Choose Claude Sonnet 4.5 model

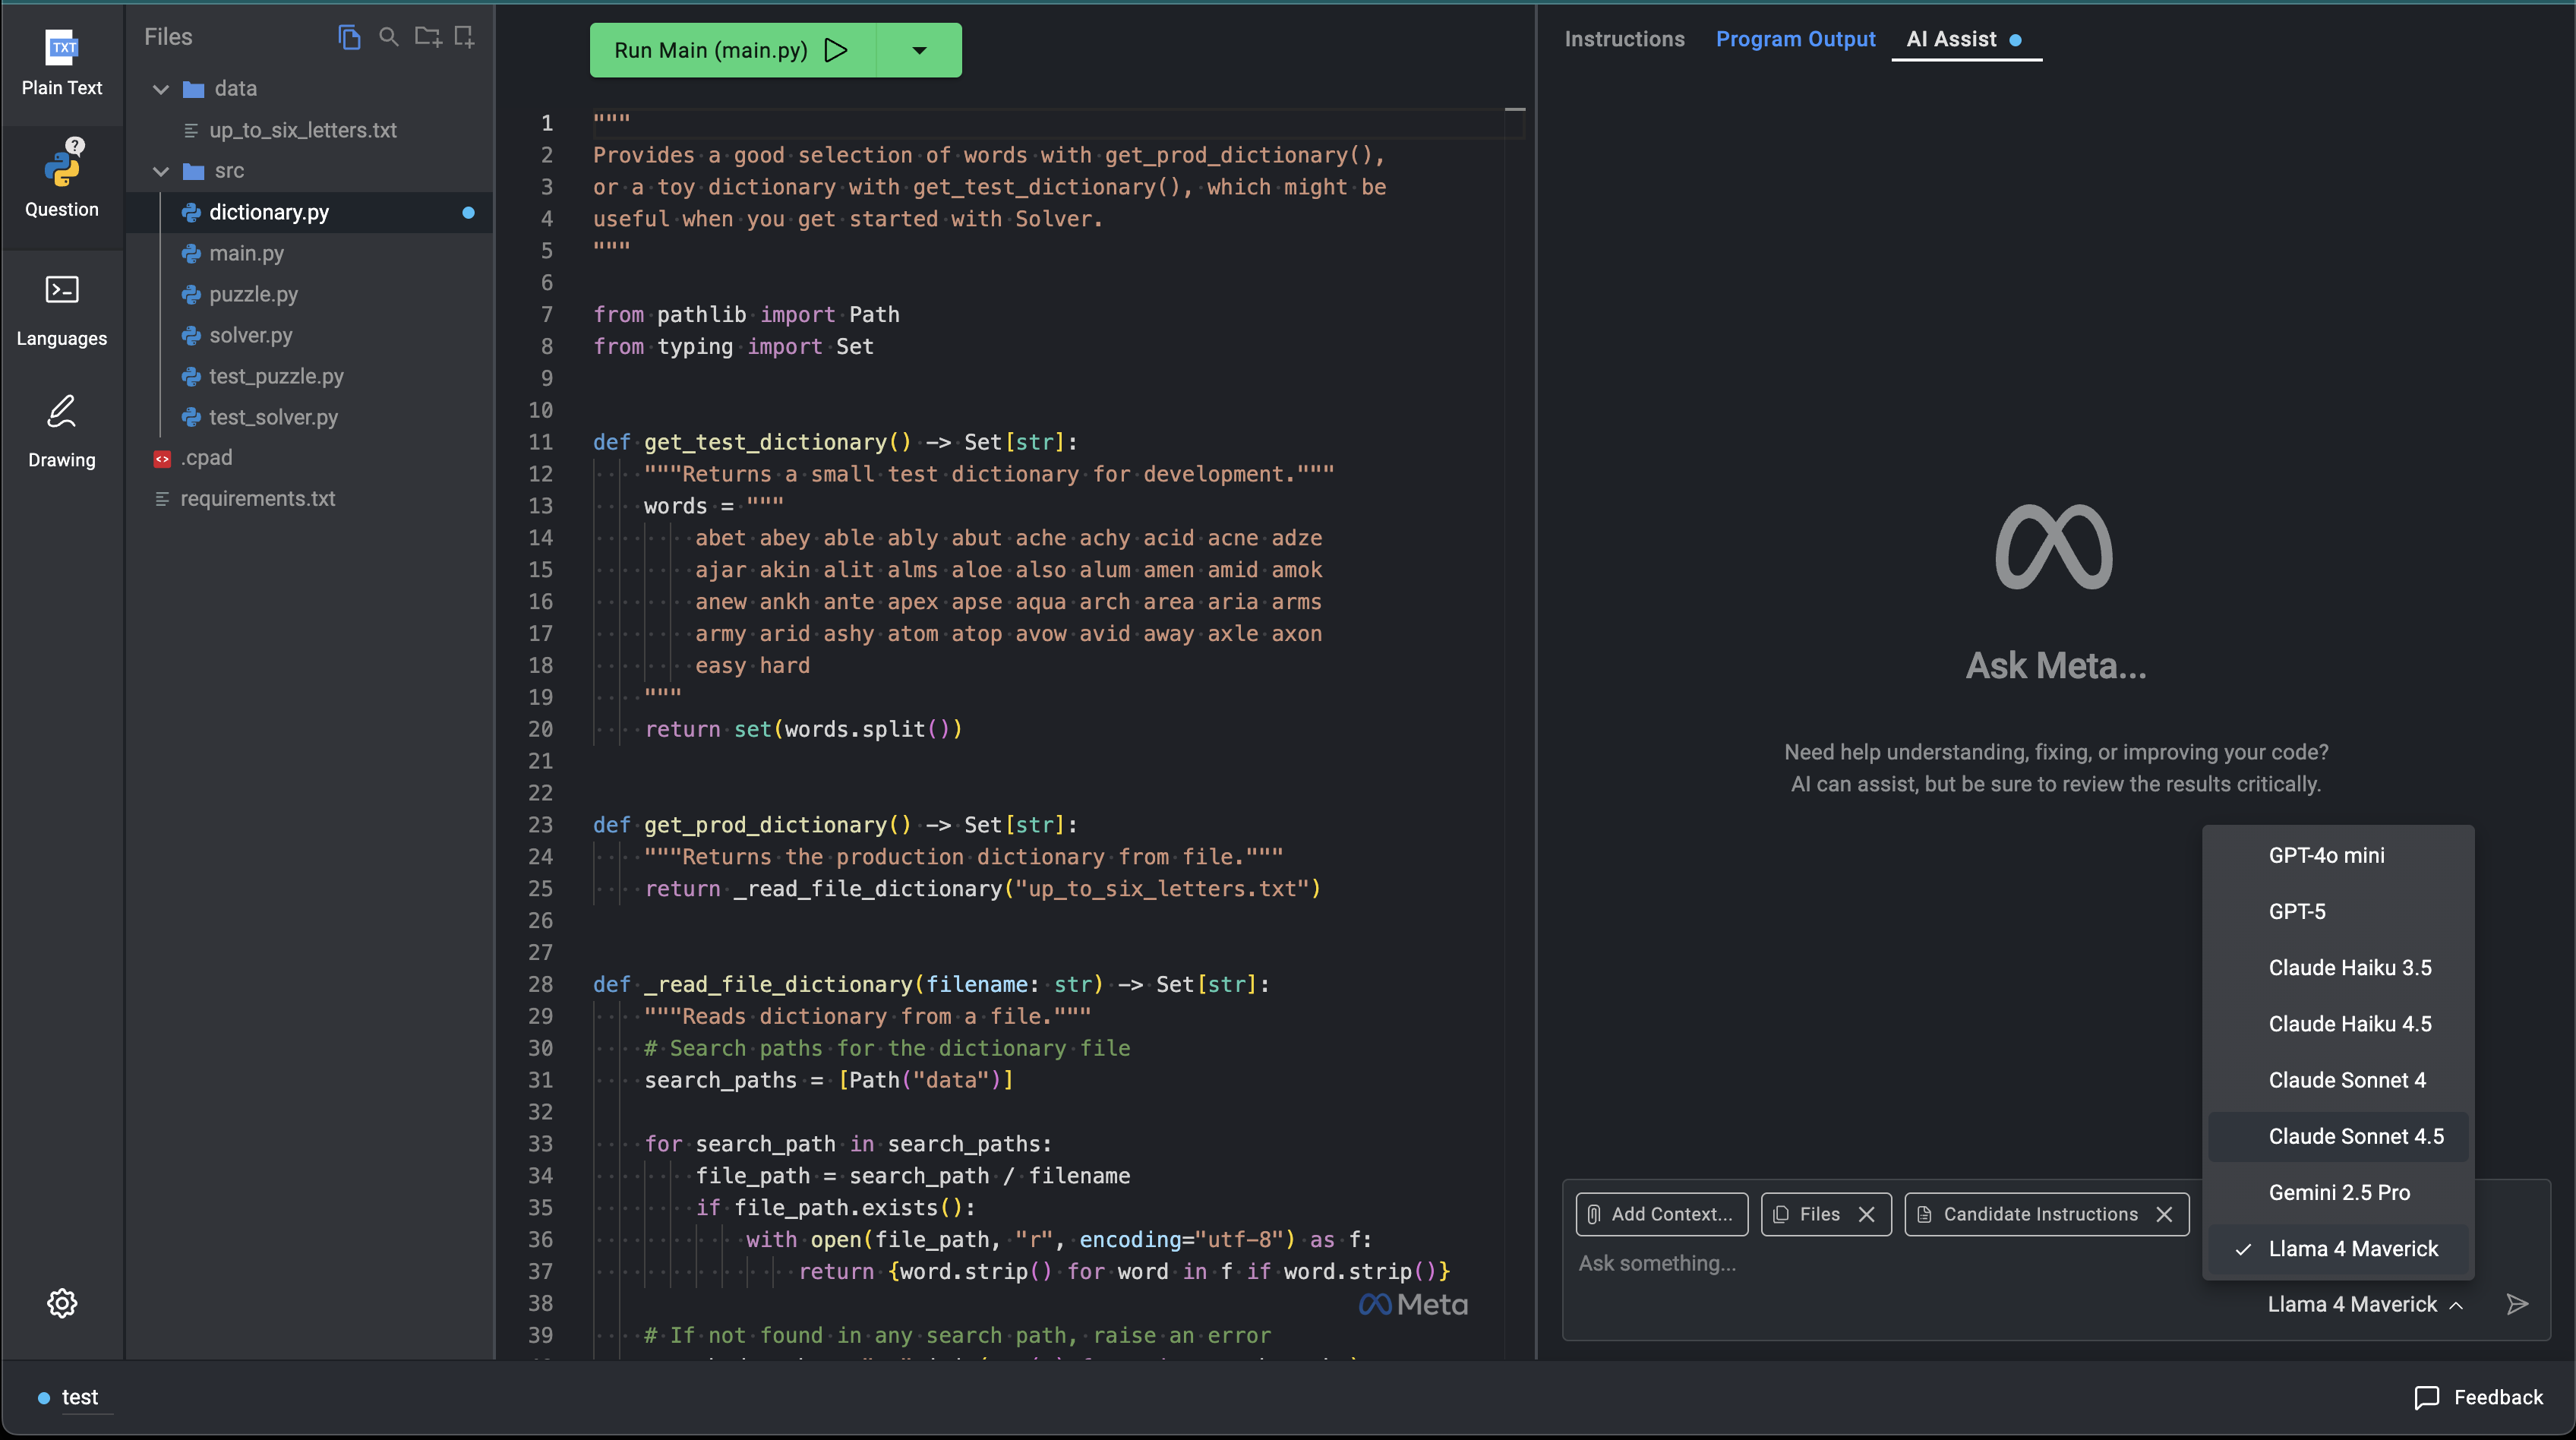point(2338,1136)
